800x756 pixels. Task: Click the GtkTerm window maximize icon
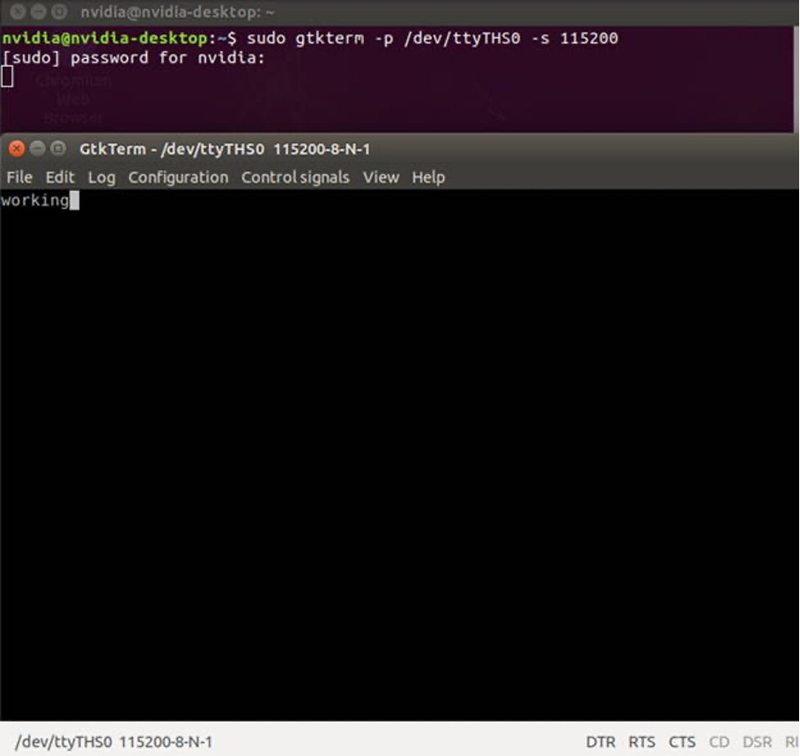tap(58, 148)
